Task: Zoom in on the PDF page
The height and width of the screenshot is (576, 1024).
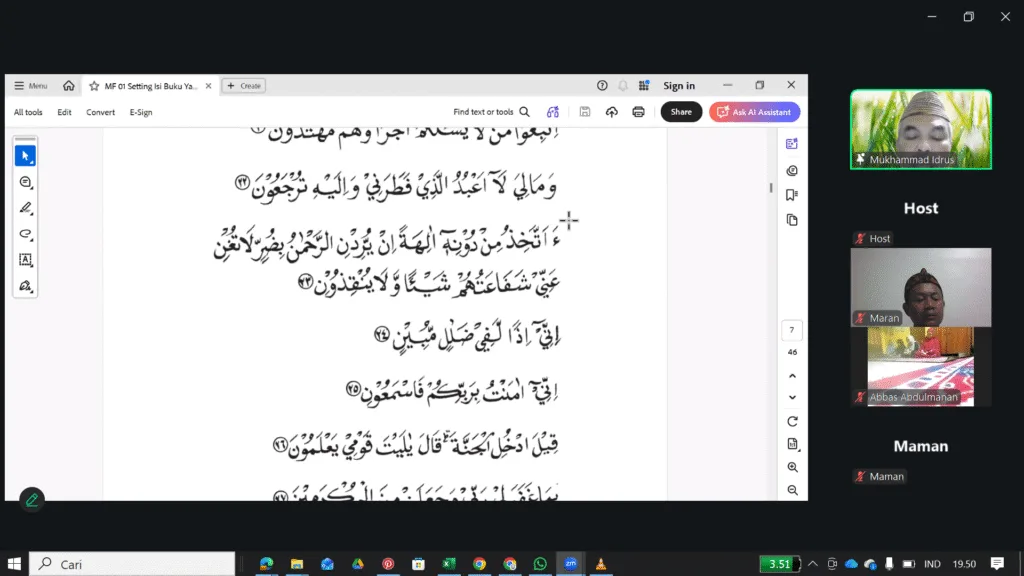Action: click(792, 467)
